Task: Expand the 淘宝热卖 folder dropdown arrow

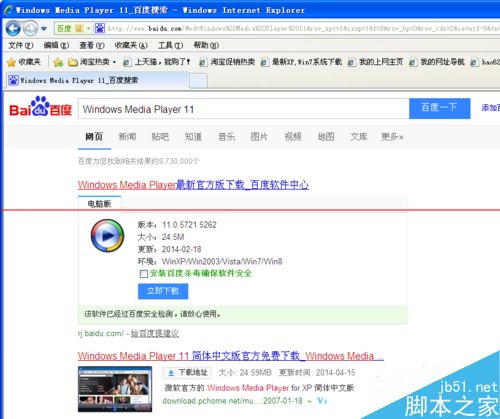Action: coord(114,62)
